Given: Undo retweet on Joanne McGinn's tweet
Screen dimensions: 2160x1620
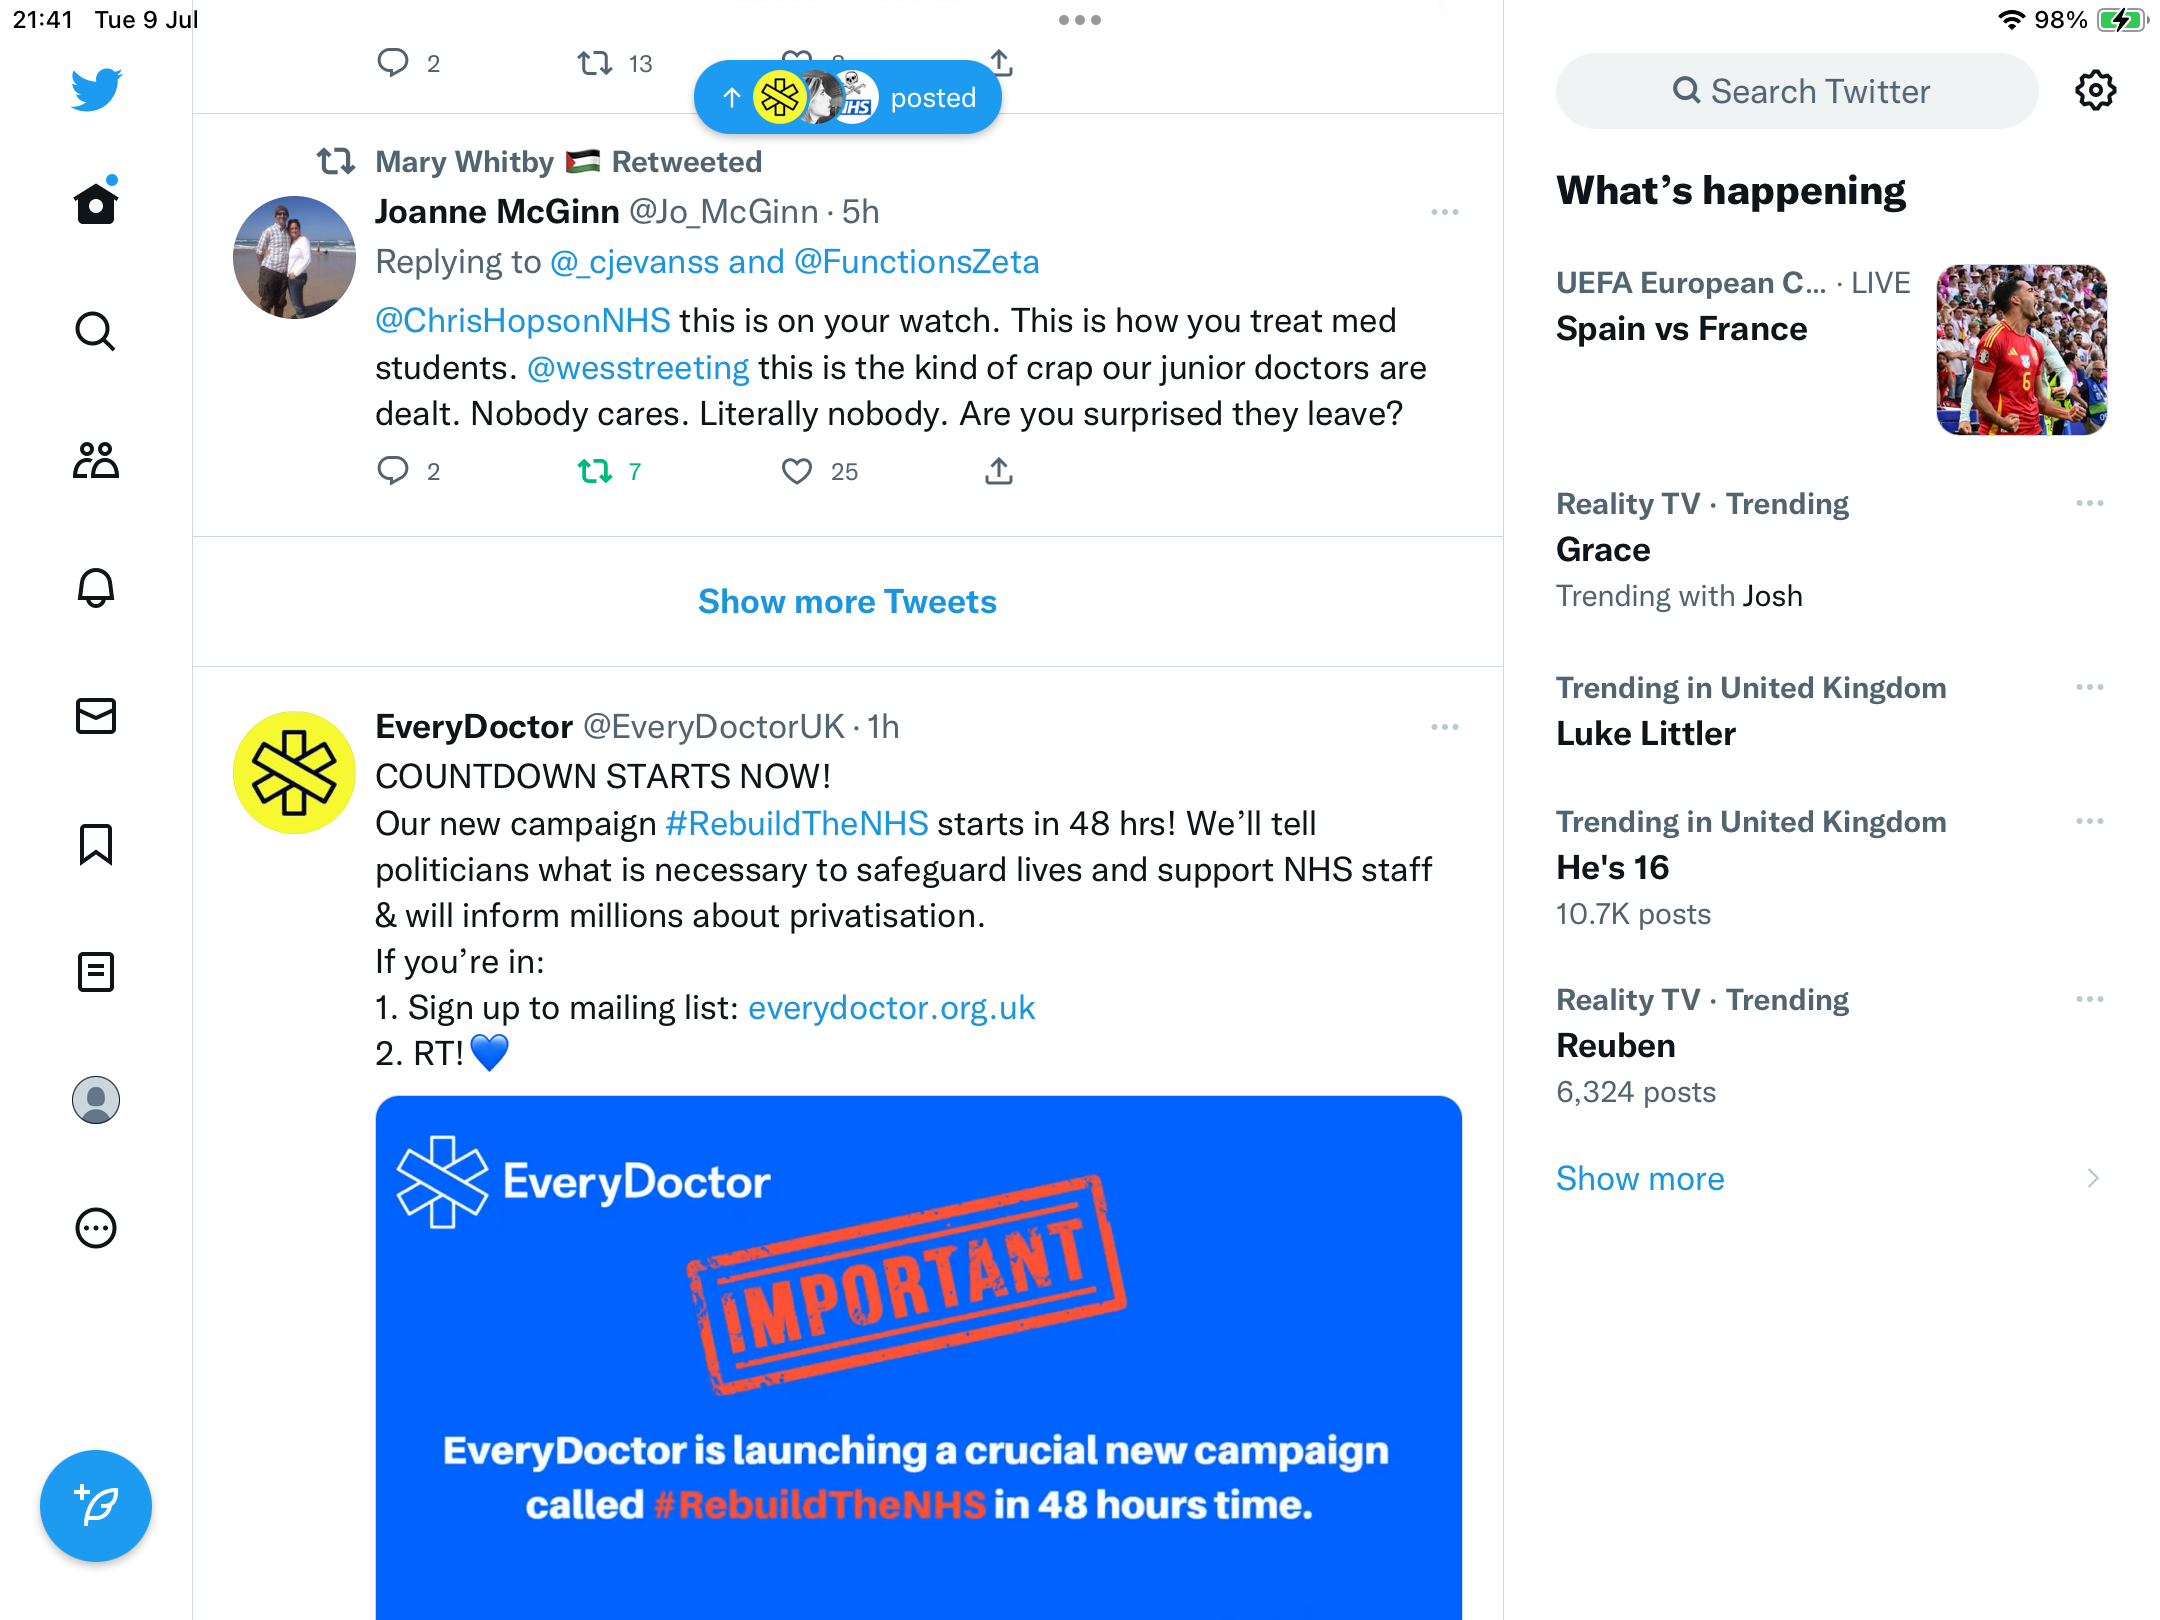Looking at the screenshot, I should click(595, 471).
